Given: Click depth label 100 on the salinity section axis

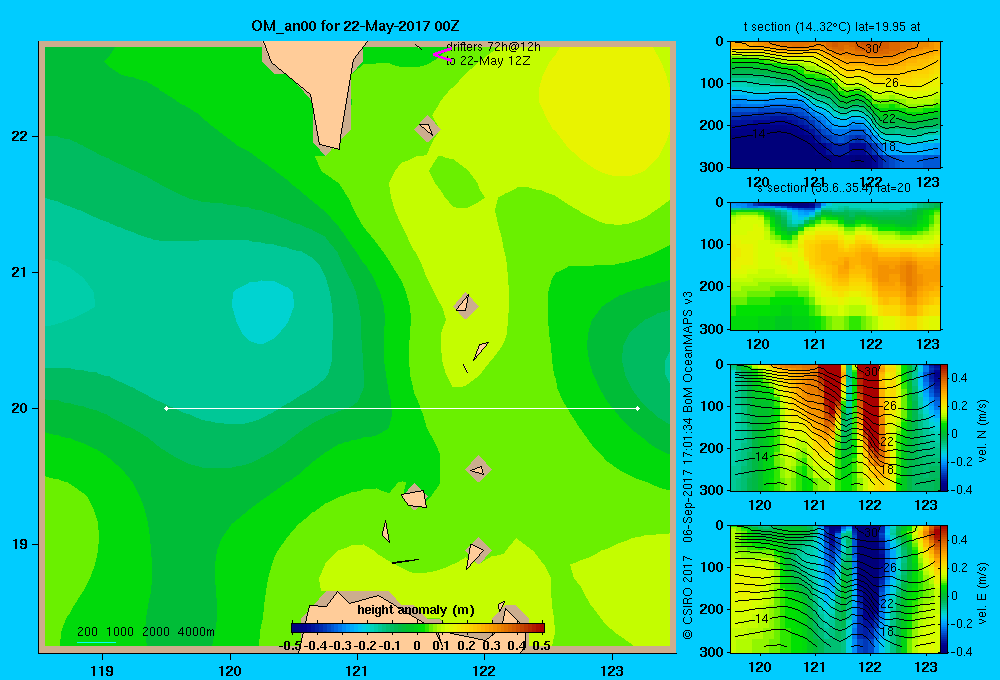Looking at the screenshot, I should [711, 244].
